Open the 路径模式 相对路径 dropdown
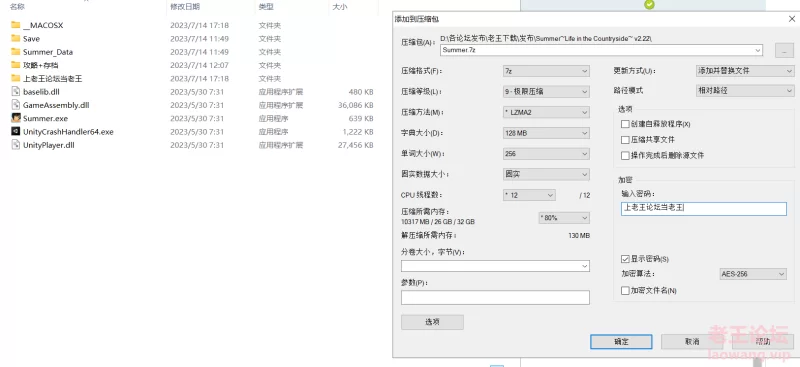Viewport: 800px width, 367px height. pyautogui.click(x=745, y=90)
